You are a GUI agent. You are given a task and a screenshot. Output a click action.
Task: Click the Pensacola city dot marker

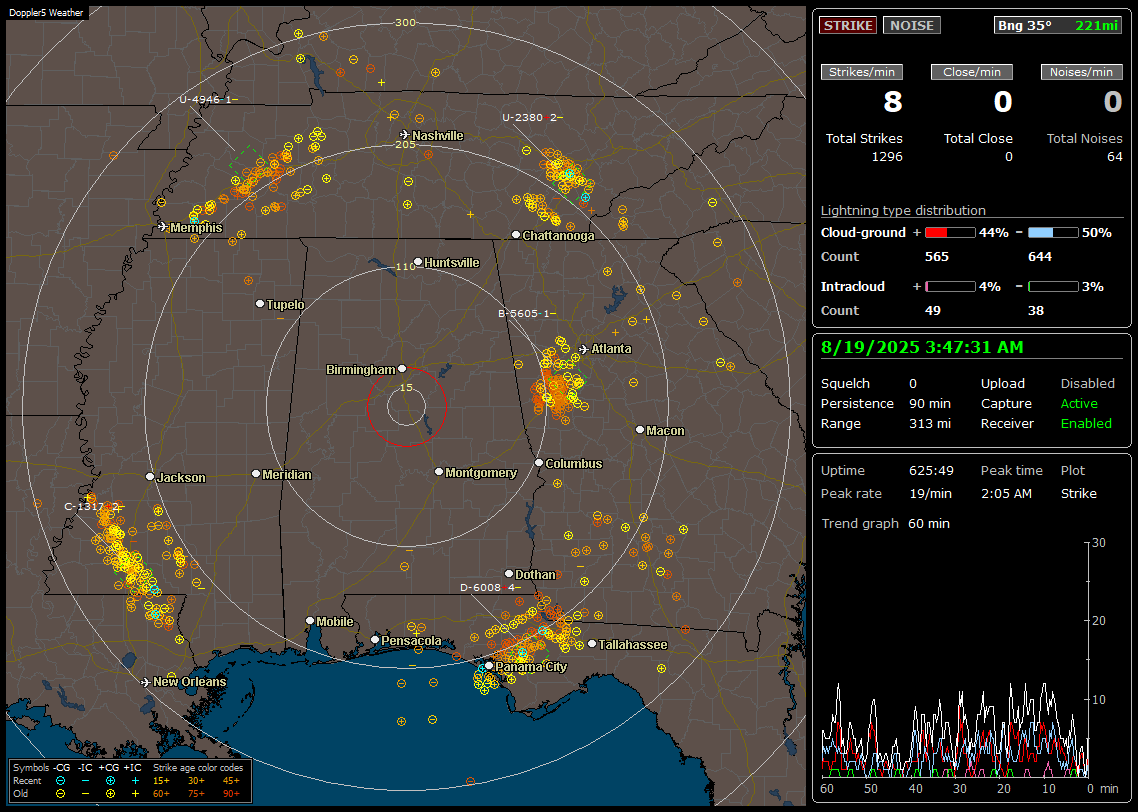pos(375,640)
